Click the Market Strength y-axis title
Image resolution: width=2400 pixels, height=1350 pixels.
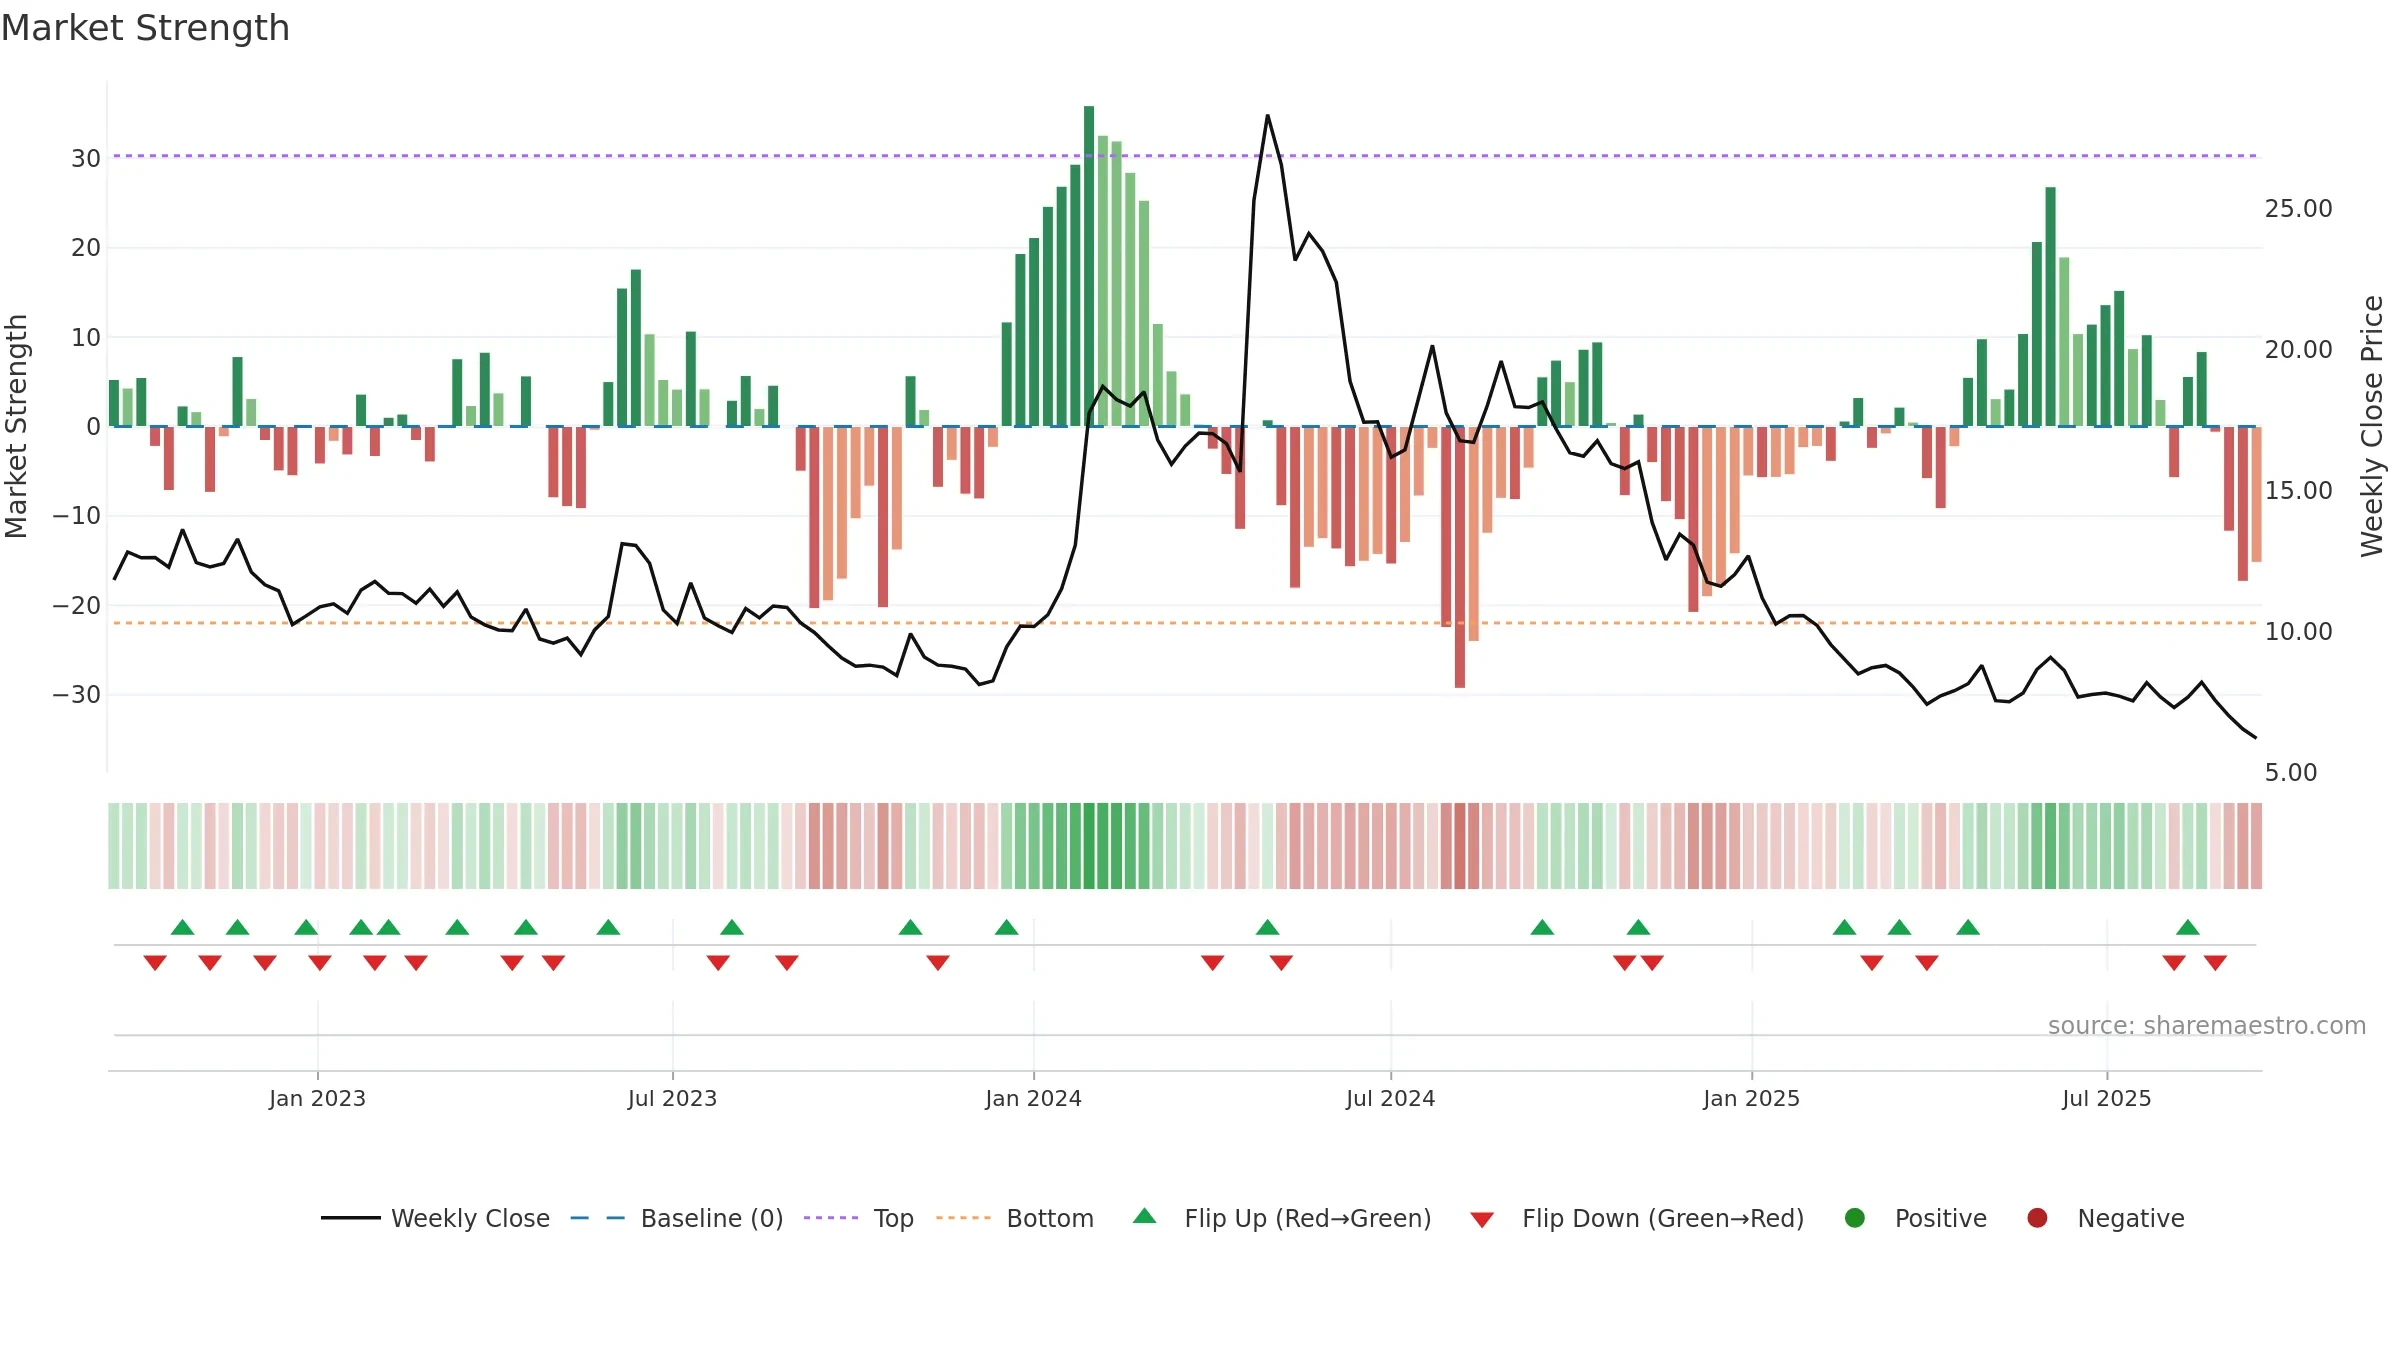tap(16, 426)
